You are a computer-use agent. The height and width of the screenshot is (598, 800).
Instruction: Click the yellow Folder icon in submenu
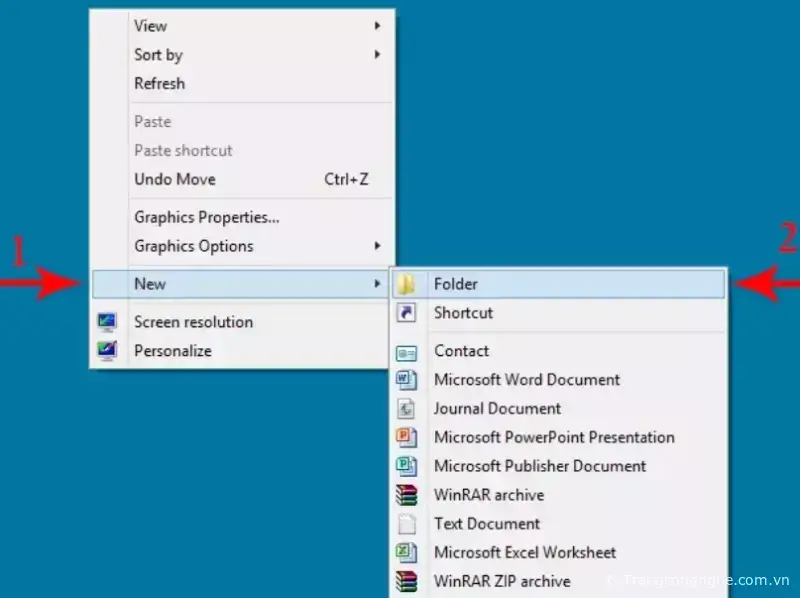406,285
